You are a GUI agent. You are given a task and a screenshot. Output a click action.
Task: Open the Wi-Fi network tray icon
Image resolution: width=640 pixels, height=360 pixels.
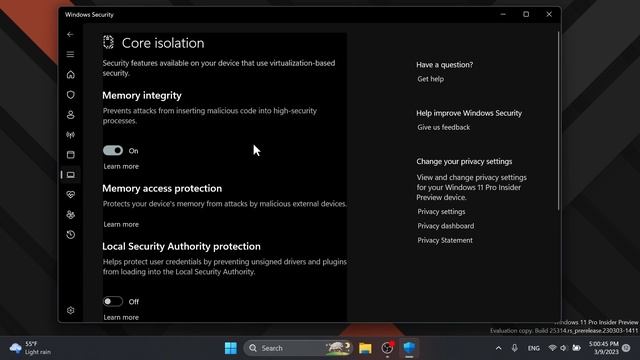coord(552,348)
